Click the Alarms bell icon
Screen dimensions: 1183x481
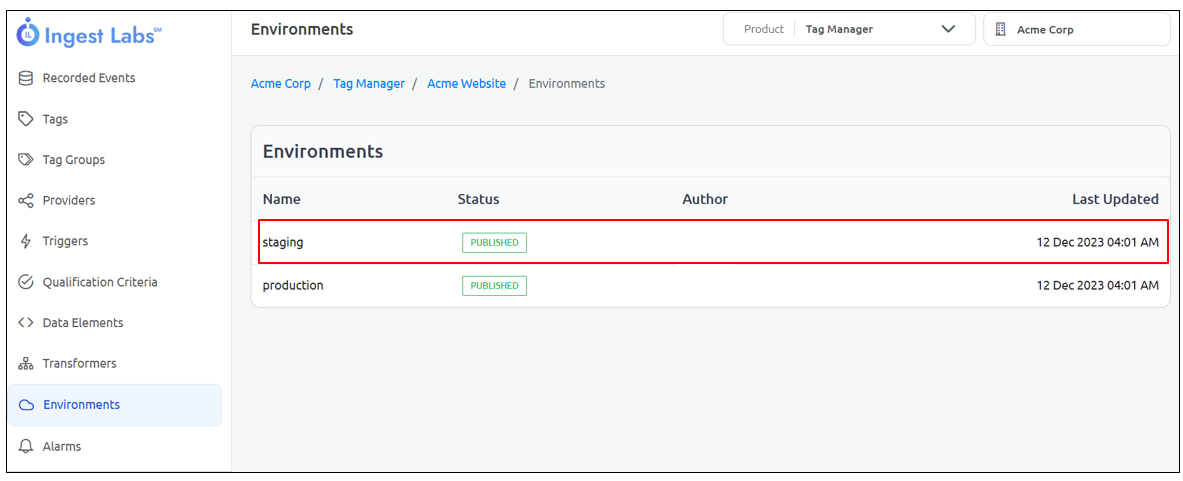(26, 446)
